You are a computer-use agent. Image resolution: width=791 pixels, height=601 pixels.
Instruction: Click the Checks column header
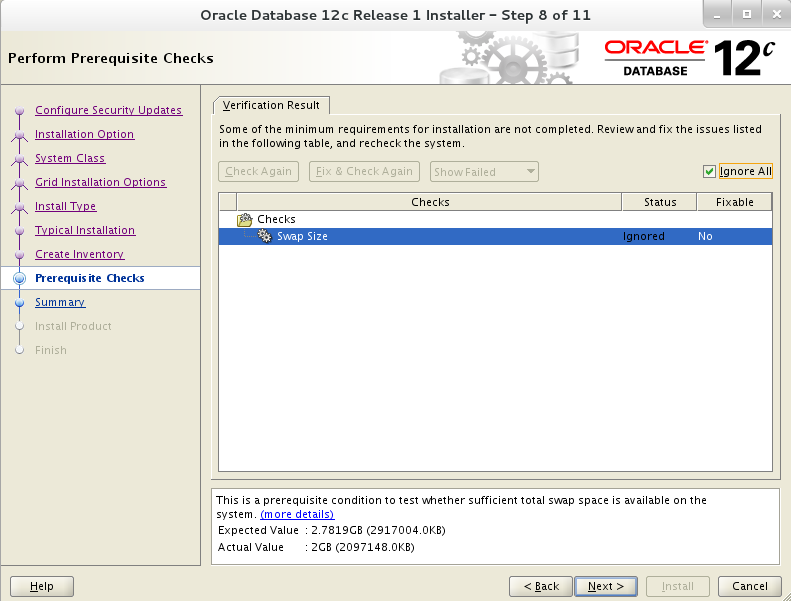(429, 202)
